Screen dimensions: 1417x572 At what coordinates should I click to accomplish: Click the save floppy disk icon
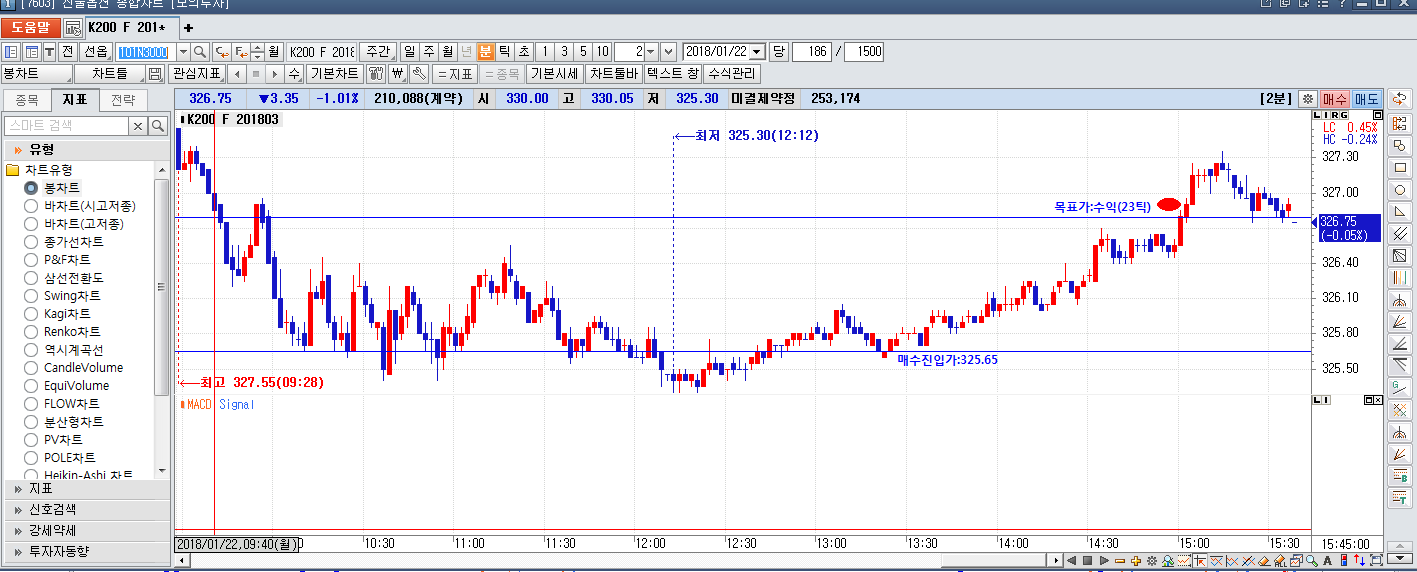[155, 74]
